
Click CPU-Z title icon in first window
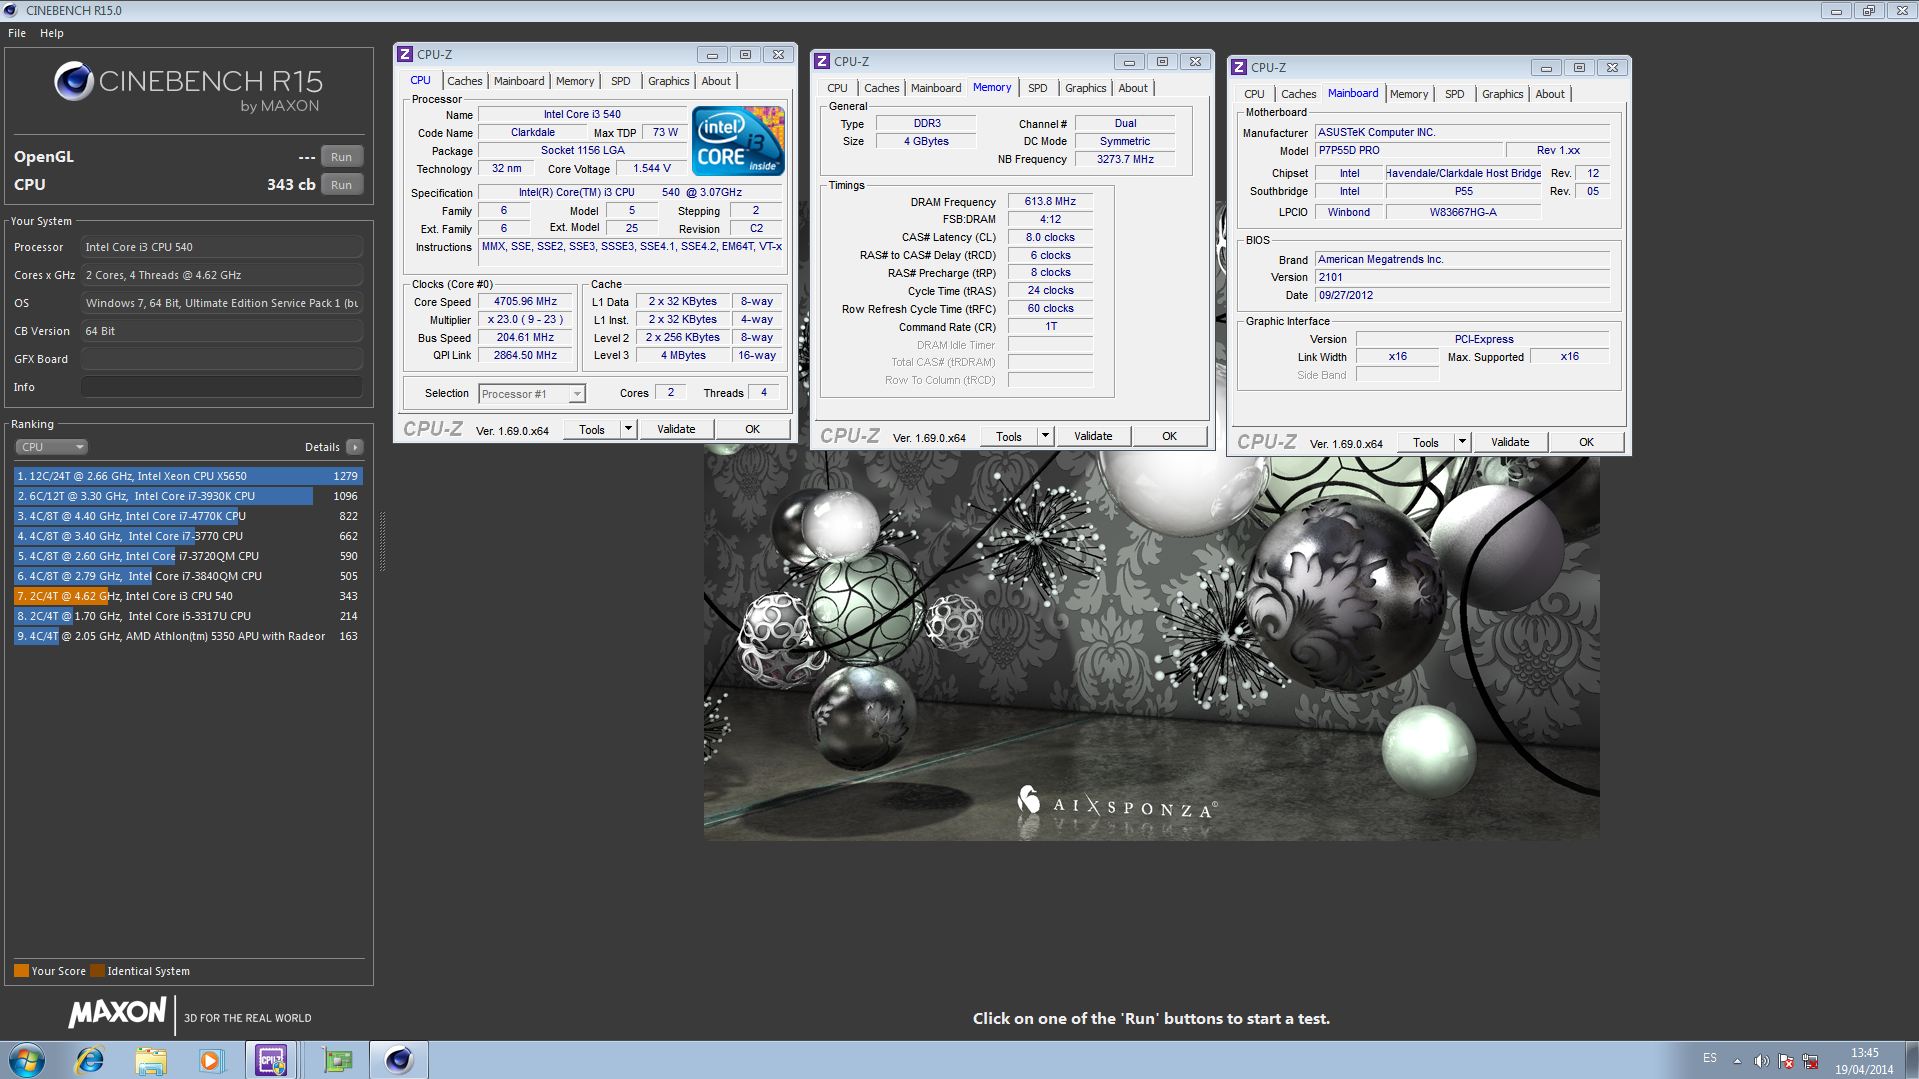[x=405, y=55]
